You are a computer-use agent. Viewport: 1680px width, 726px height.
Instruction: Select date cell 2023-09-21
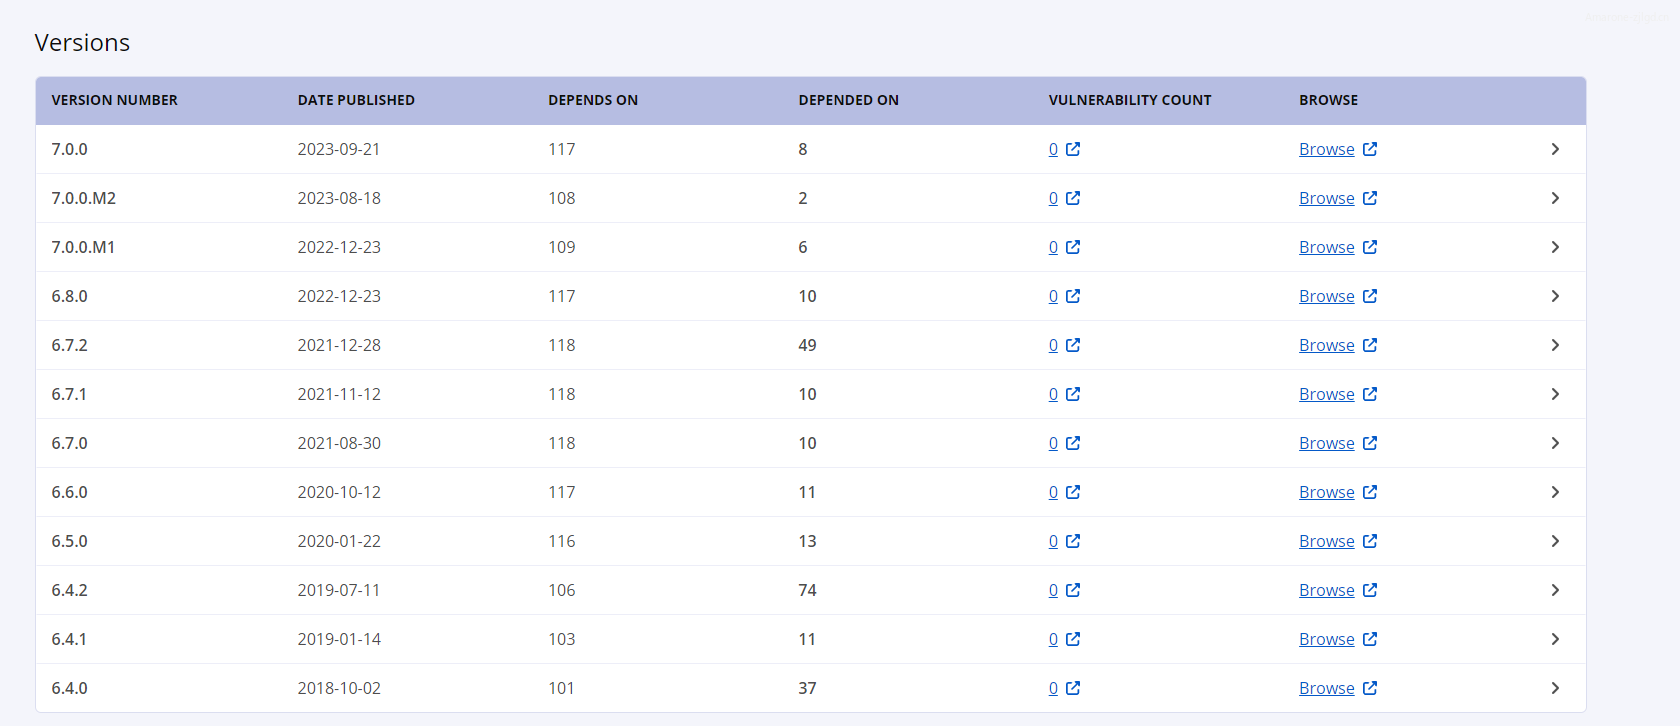pos(339,149)
